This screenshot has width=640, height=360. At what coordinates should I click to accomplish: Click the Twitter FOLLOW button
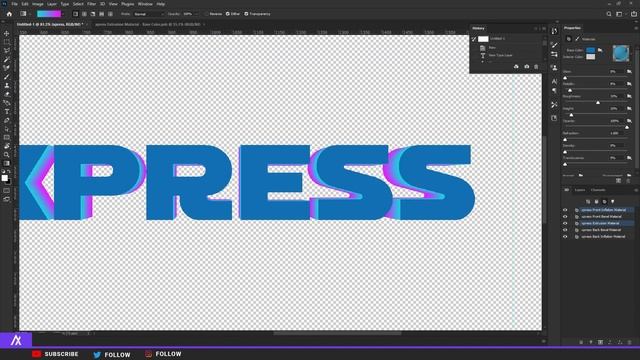(x=112, y=355)
